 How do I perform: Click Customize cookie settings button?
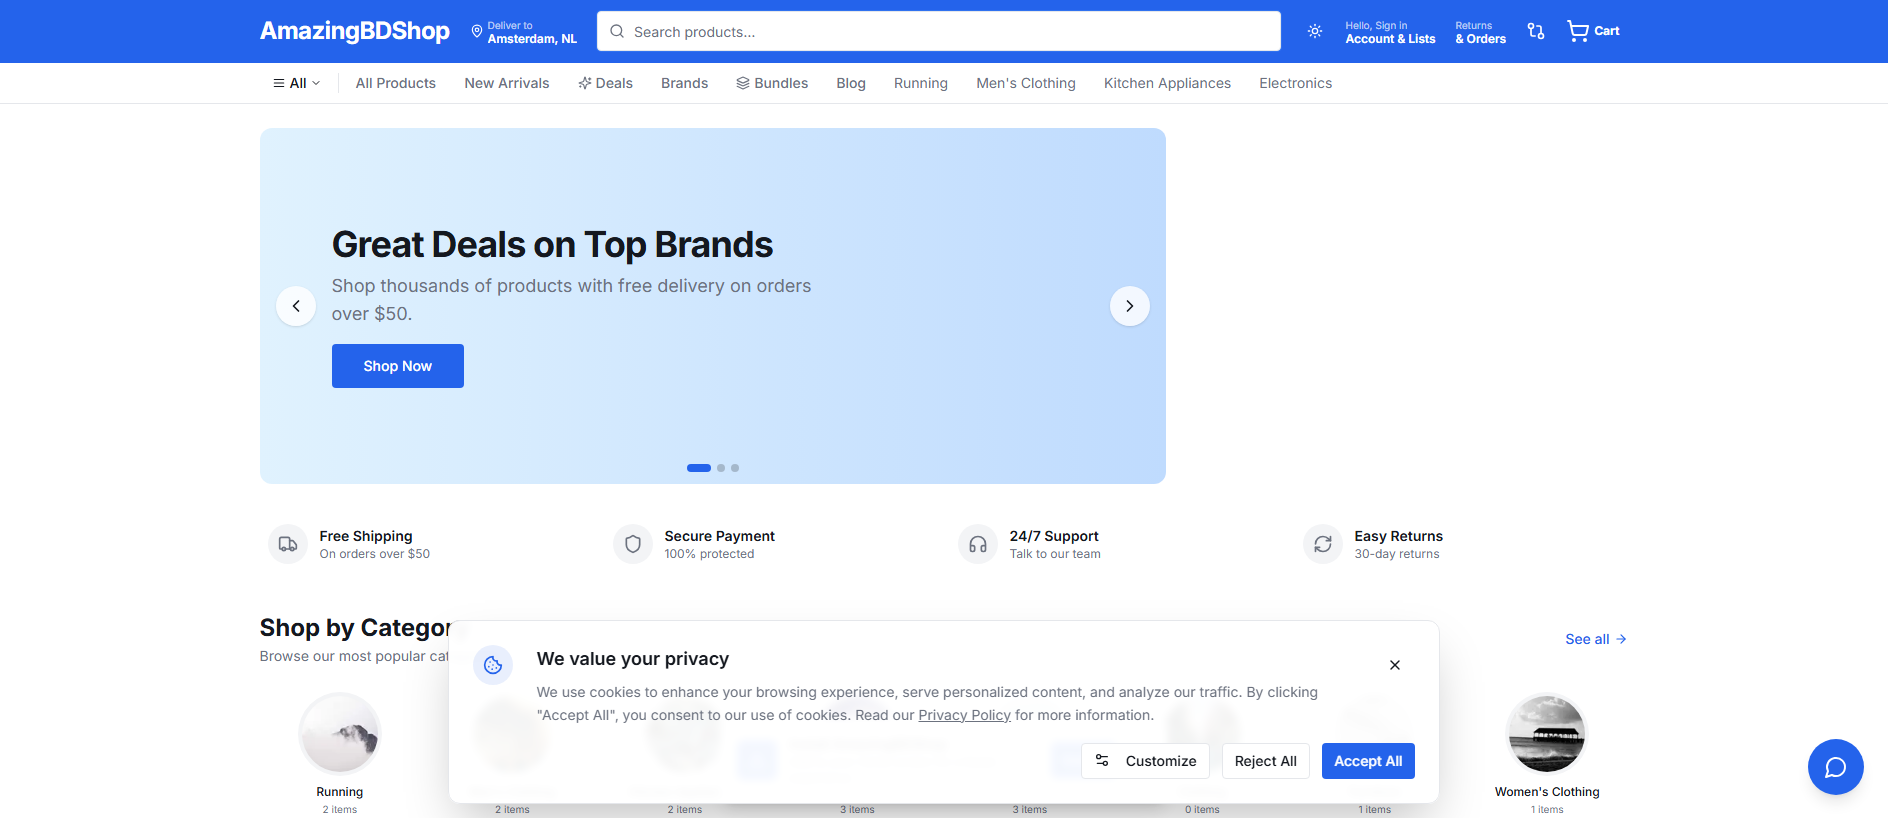point(1145,761)
